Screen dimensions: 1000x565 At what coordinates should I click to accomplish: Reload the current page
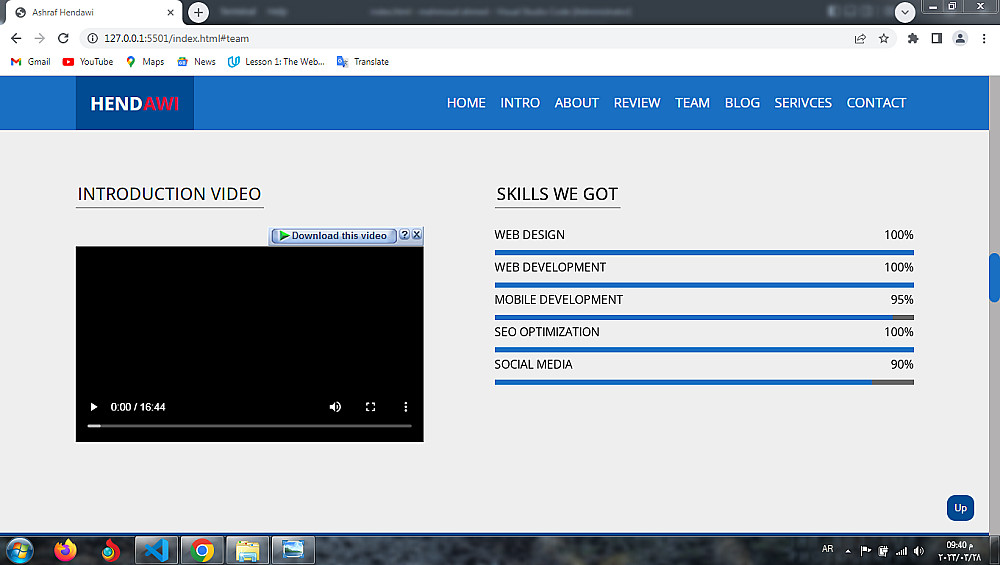pos(63,38)
